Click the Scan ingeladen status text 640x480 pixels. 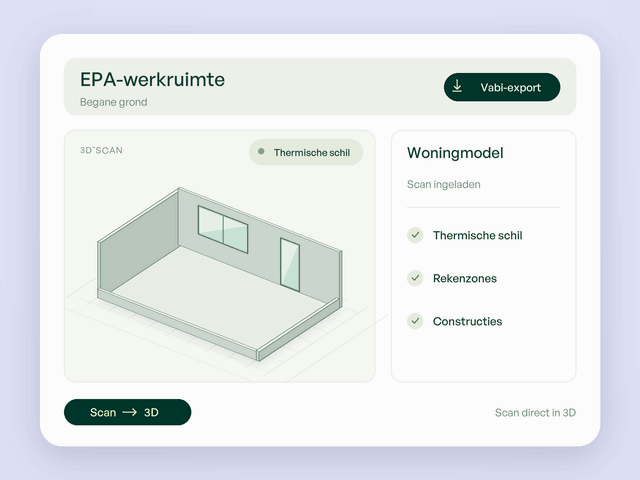pos(444,184)
